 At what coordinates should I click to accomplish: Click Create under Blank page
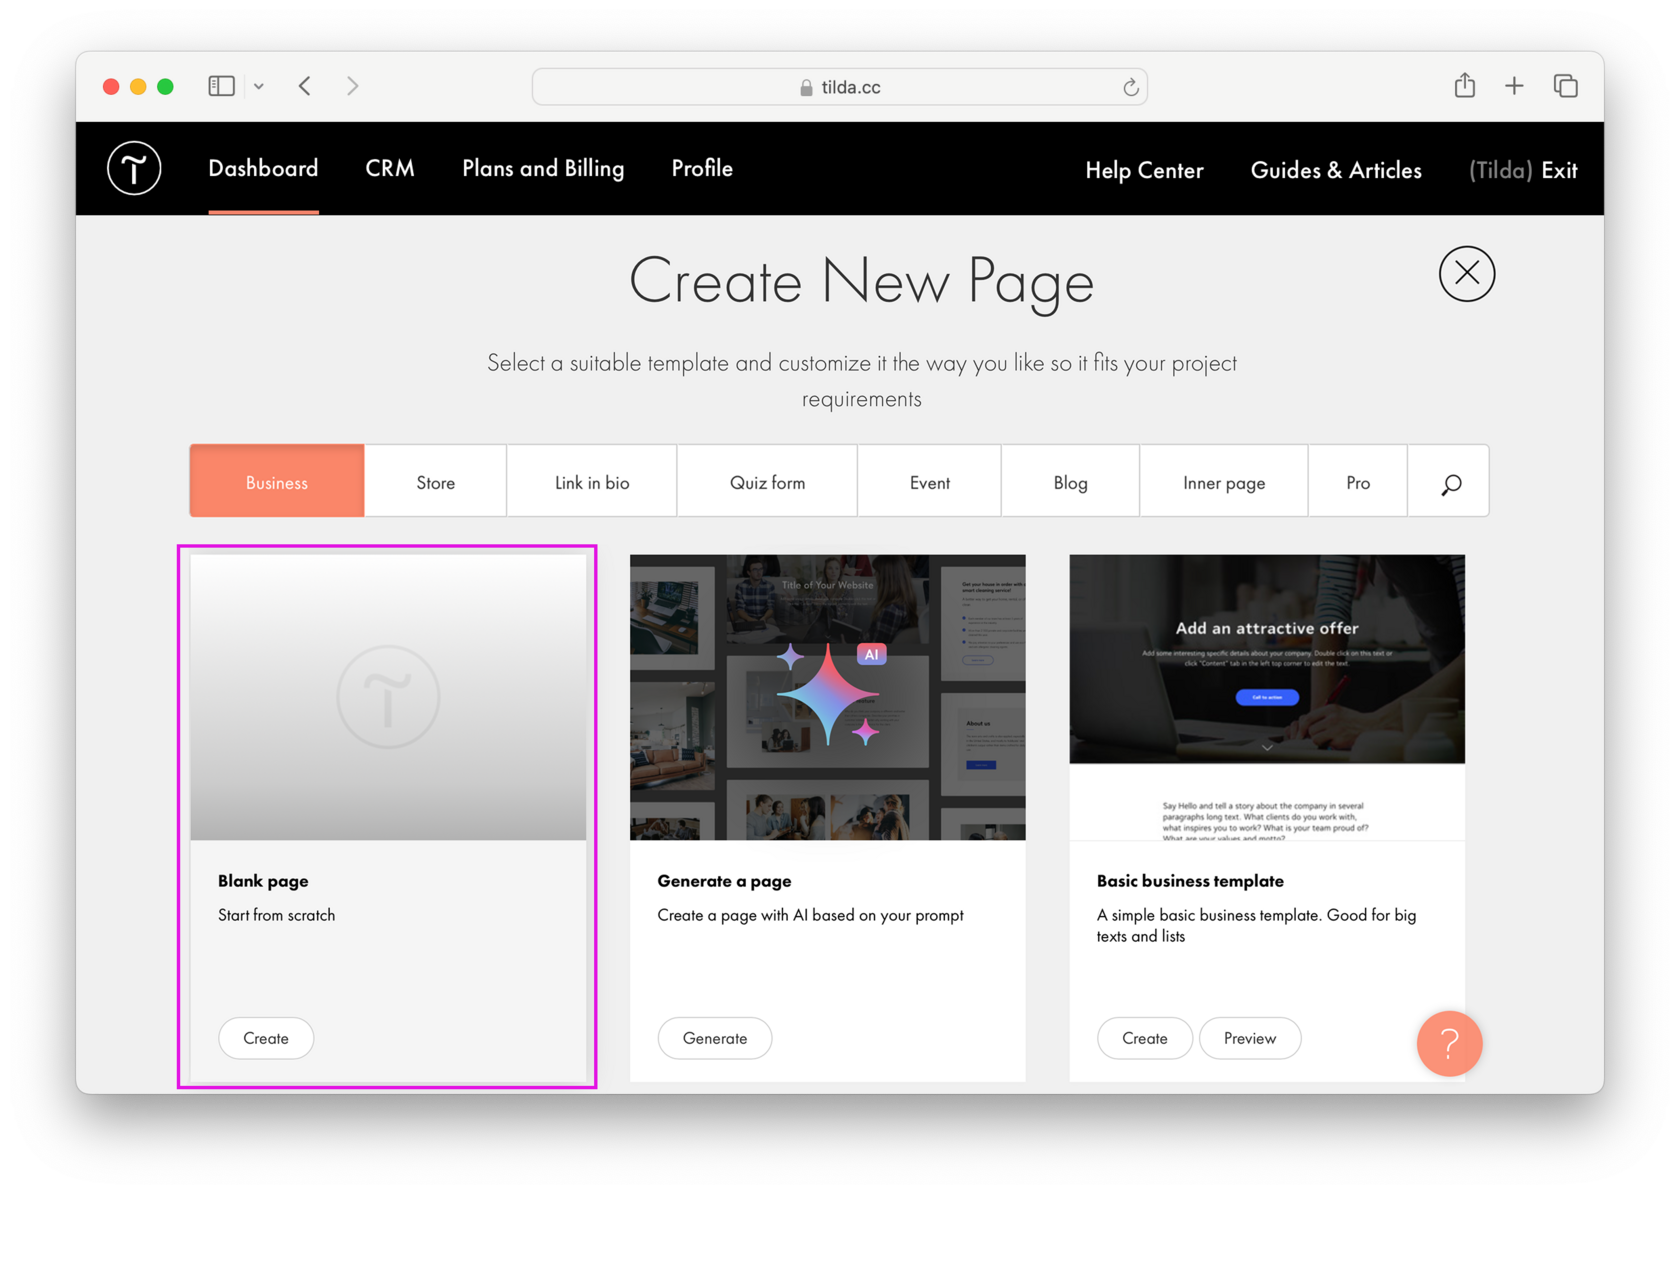[266, 1038]
